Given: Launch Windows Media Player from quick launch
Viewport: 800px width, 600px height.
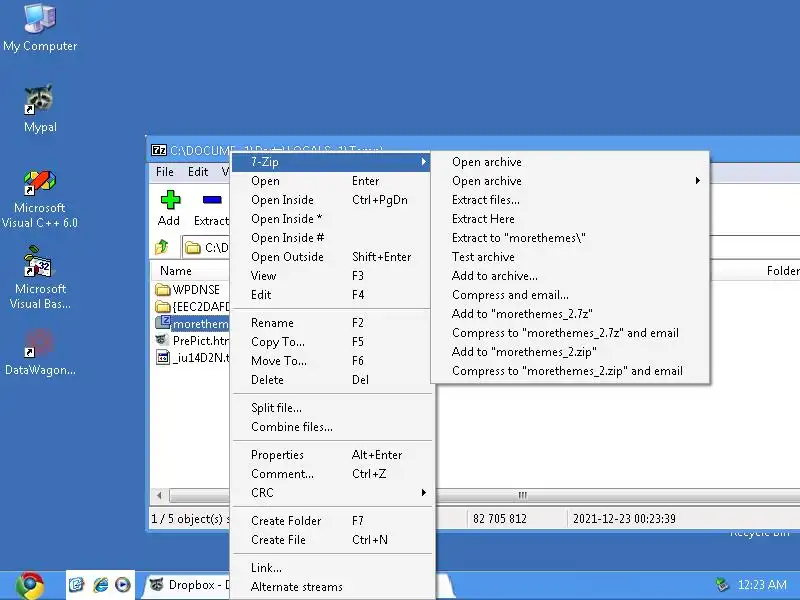Looking at the screenshot, I should tap(122, 584).
